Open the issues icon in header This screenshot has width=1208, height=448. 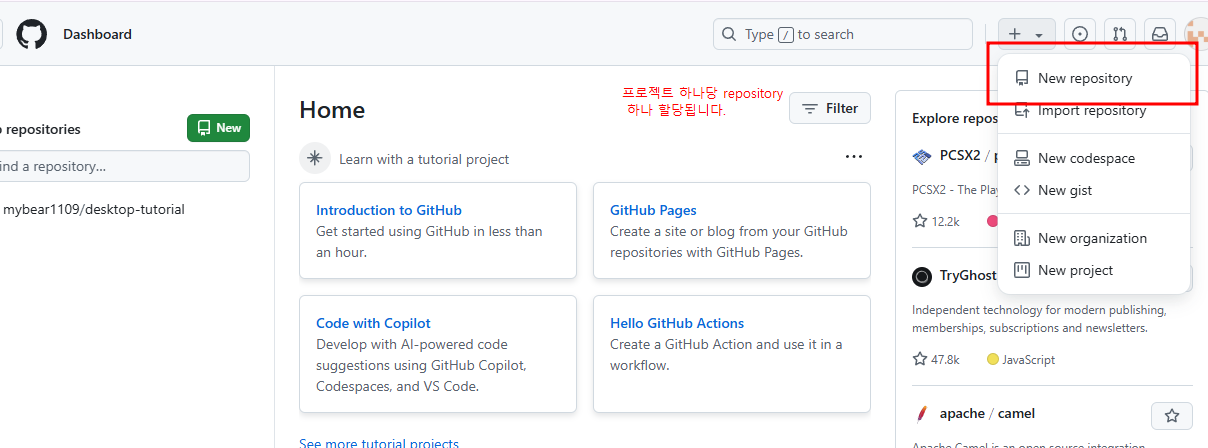coord(1079,34)
